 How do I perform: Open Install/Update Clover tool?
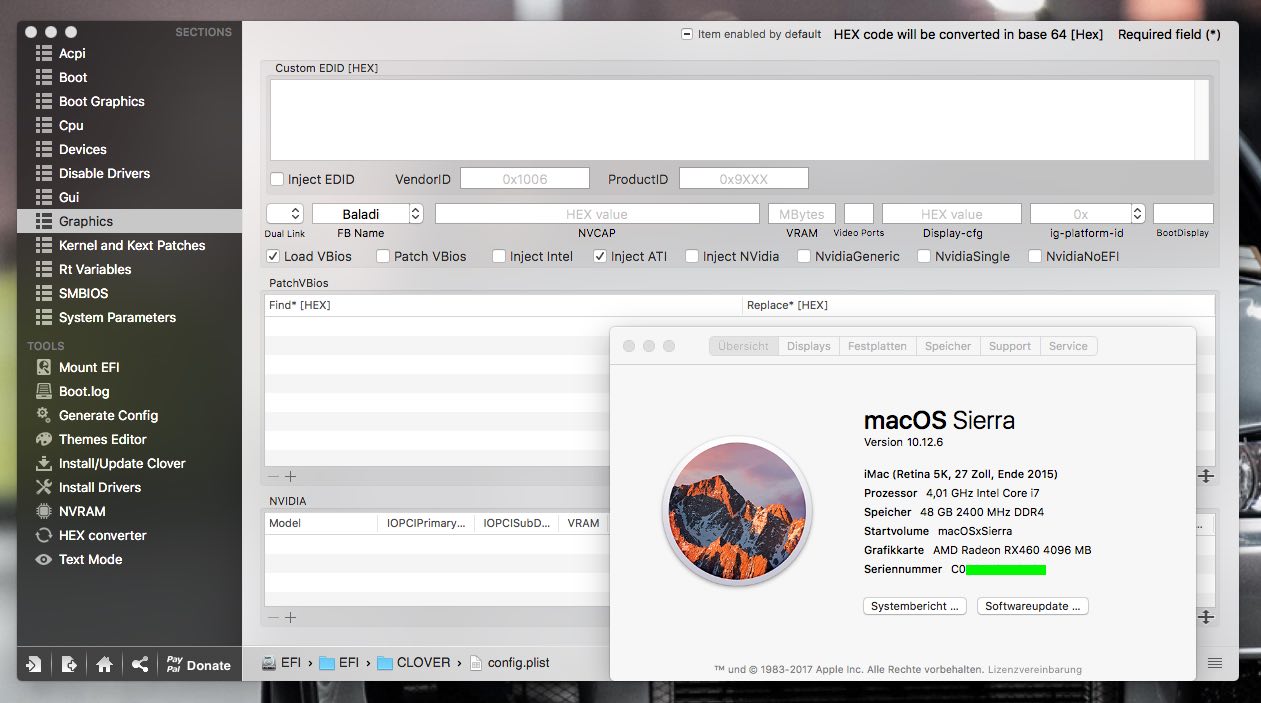click(129, 463)
